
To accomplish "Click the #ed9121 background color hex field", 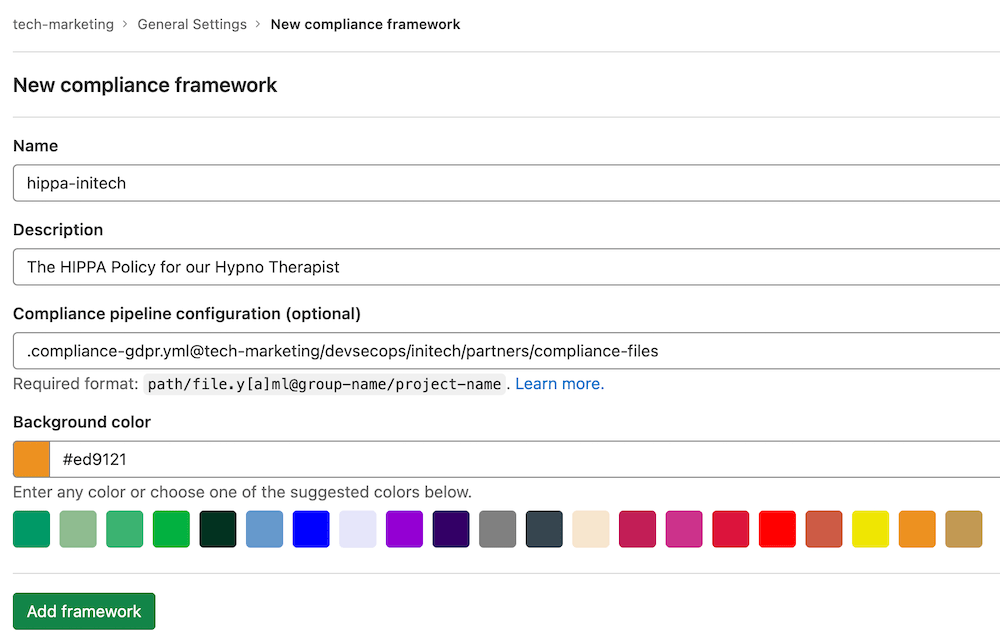I will (x=525, y=459).
